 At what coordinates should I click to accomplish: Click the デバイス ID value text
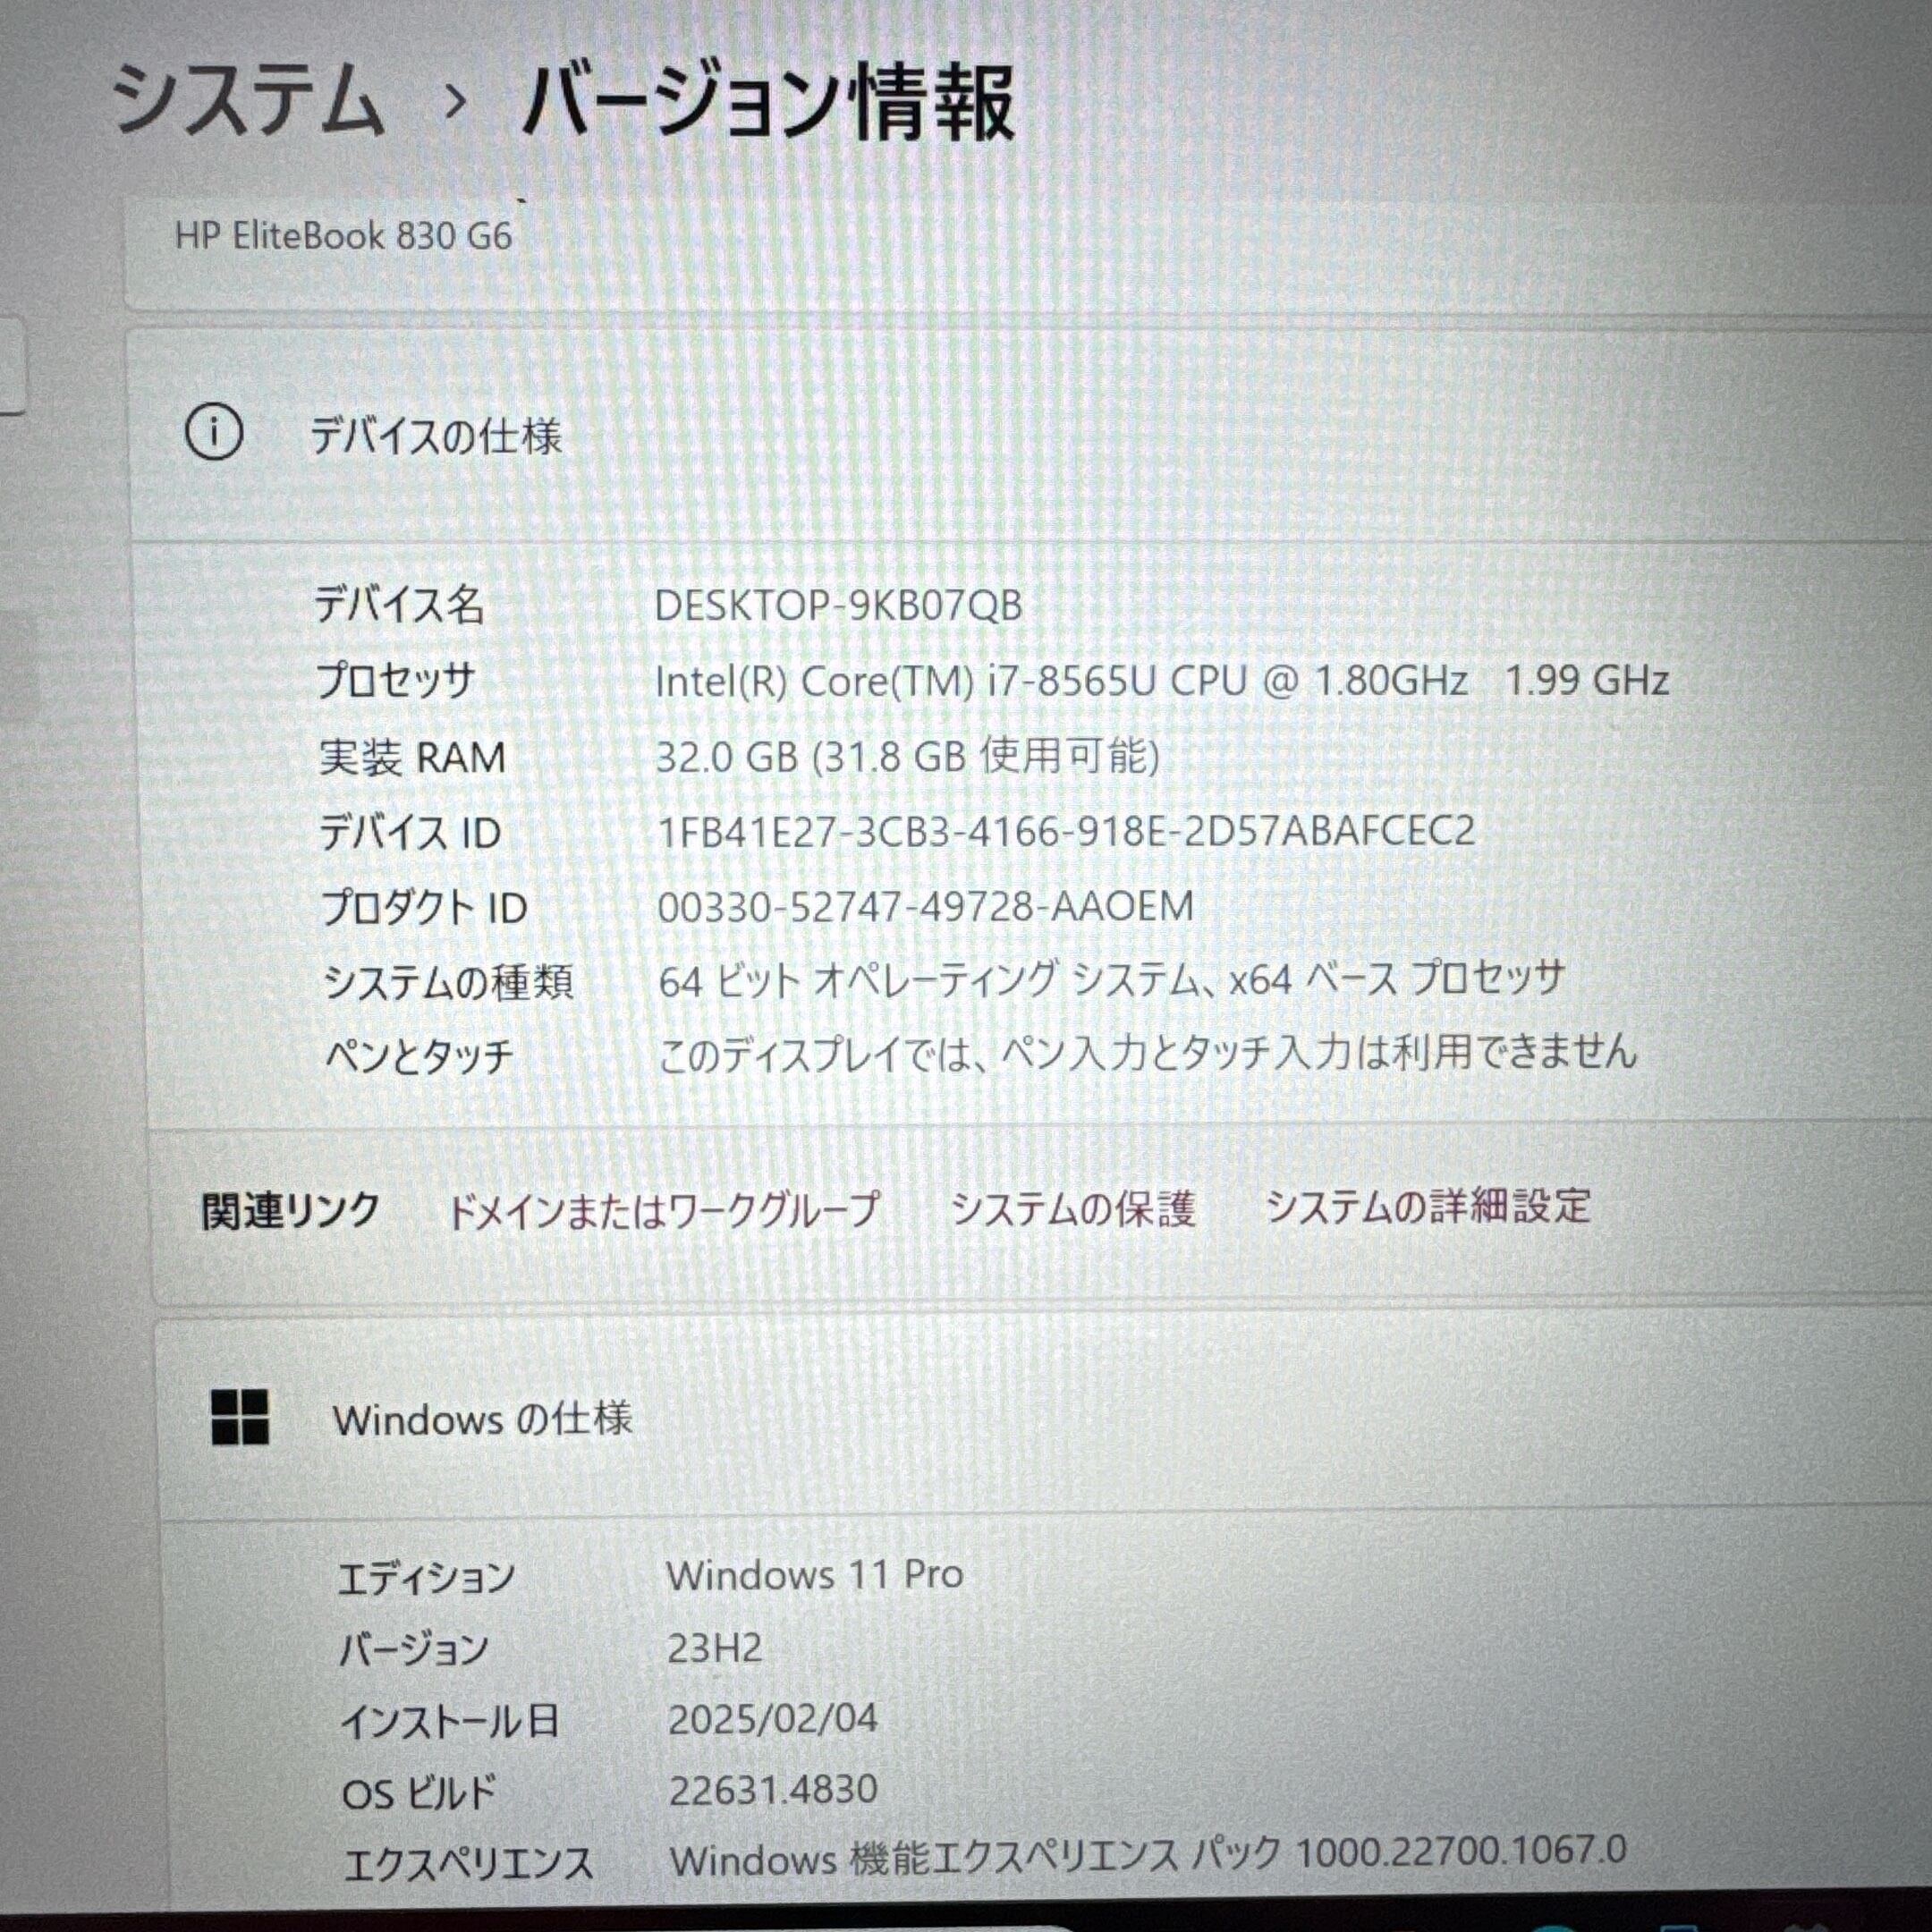(1065, 832)
